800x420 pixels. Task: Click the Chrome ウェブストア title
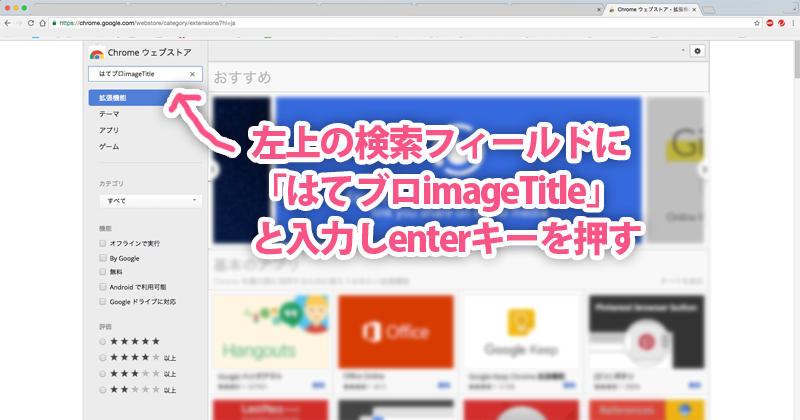[149, 53]
